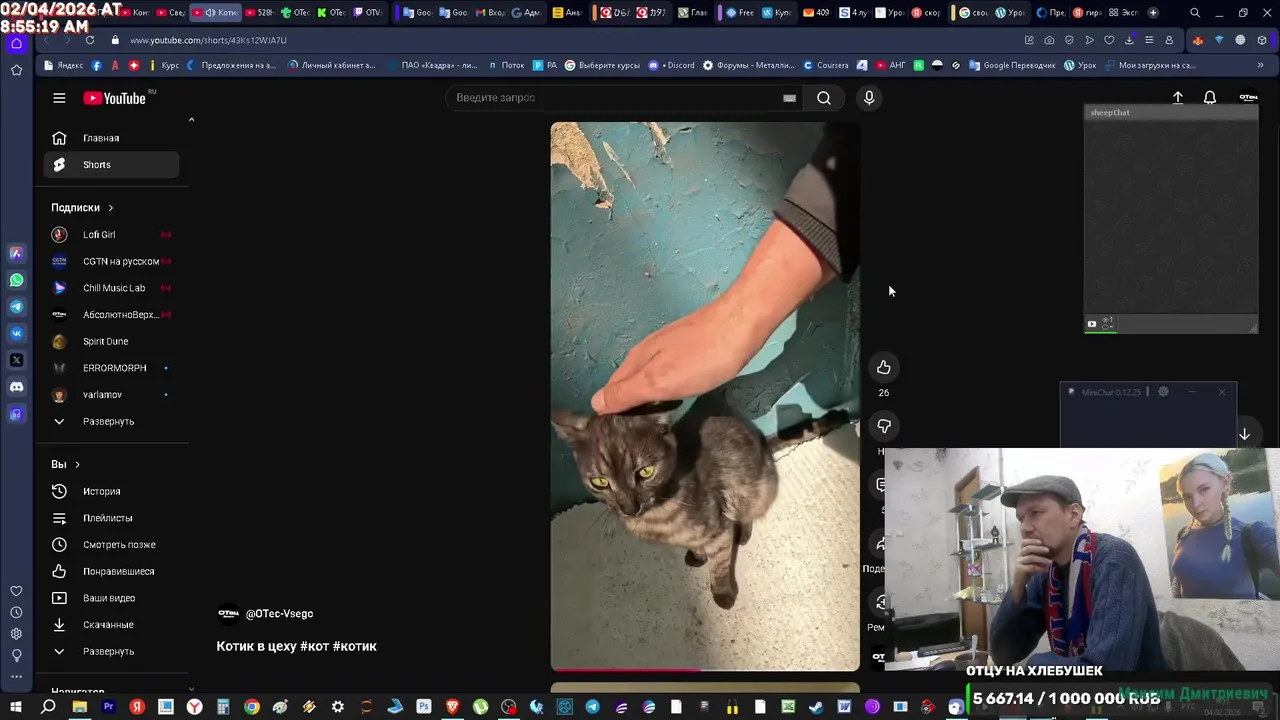Viewport: 1280px width, 720px height.
Task: Start voice search with microphone icon
Action: tap(869, 98)
